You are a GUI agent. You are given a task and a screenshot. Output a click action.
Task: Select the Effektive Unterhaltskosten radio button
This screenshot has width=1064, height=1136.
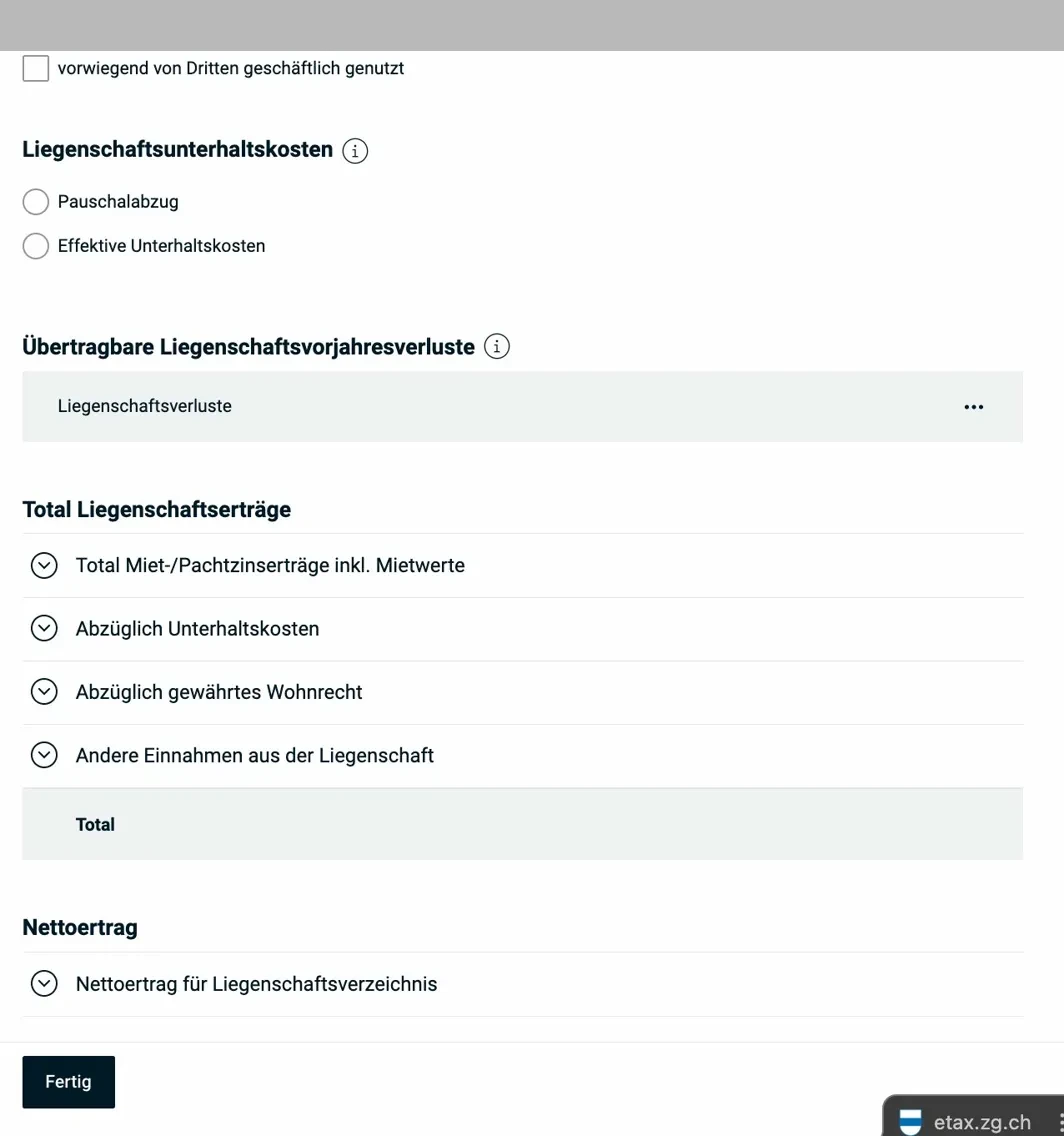(35, 245)
